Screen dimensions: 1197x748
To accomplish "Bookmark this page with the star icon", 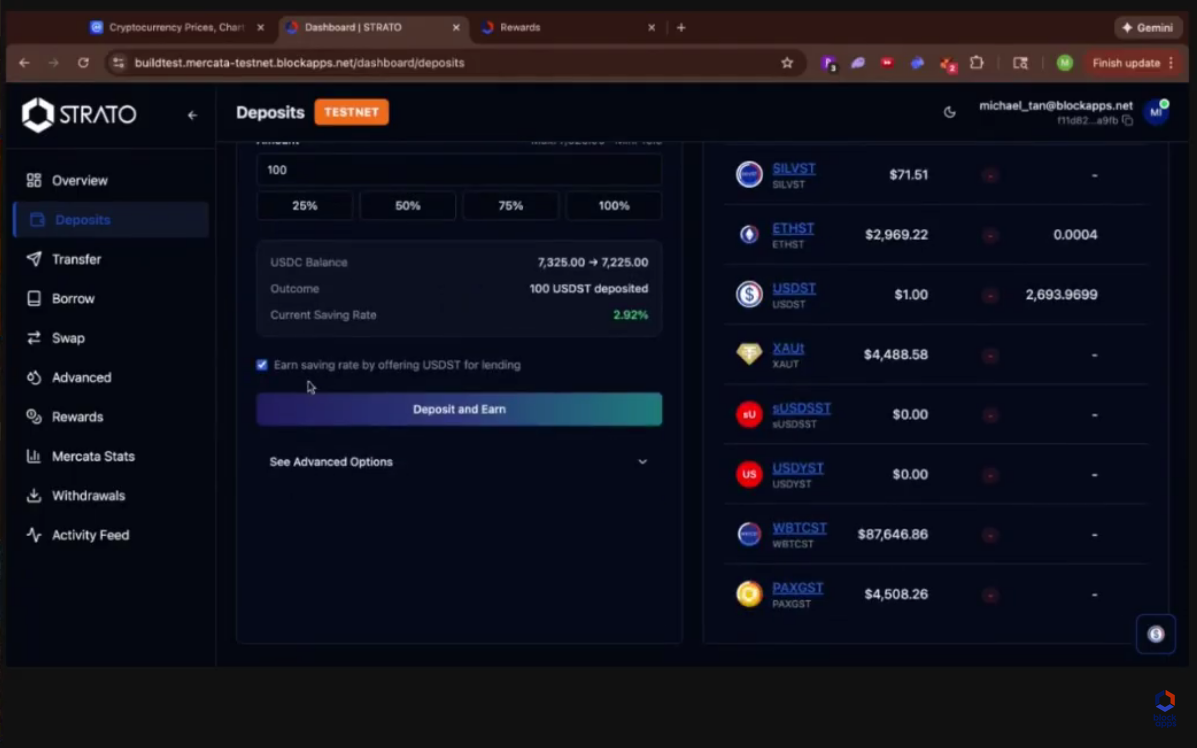I will click(x=787, y=63).
